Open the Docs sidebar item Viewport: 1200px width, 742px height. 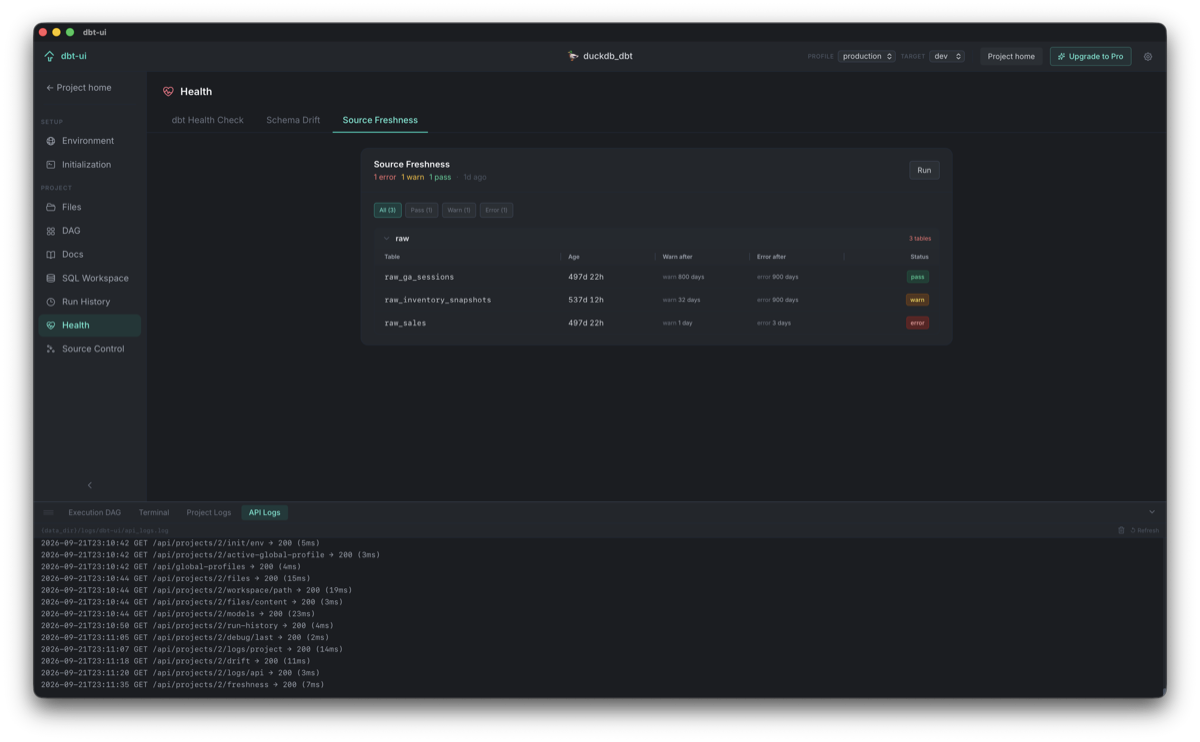coord(90,255)
